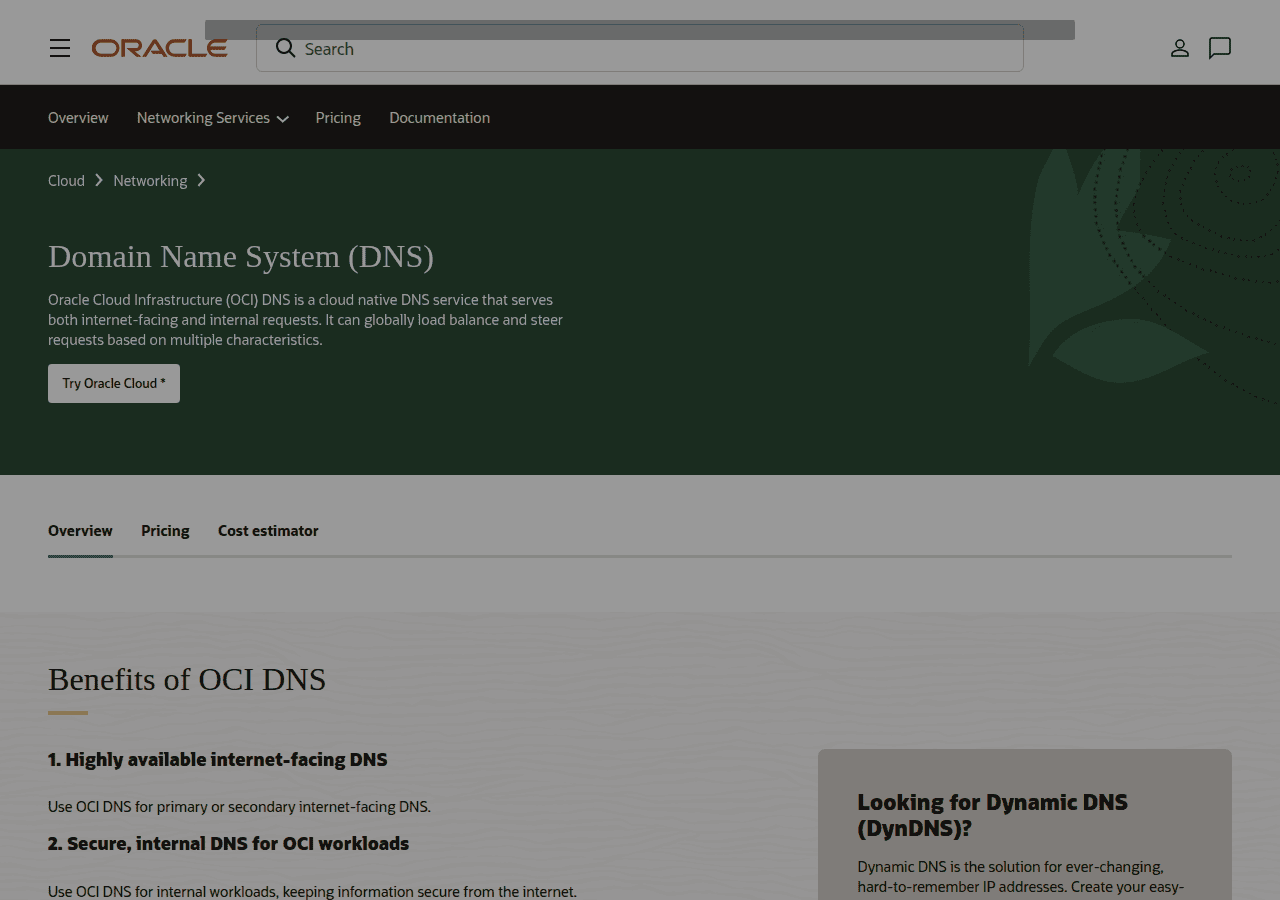Expand the Networking Services dropdown

[x=212, y=118]
